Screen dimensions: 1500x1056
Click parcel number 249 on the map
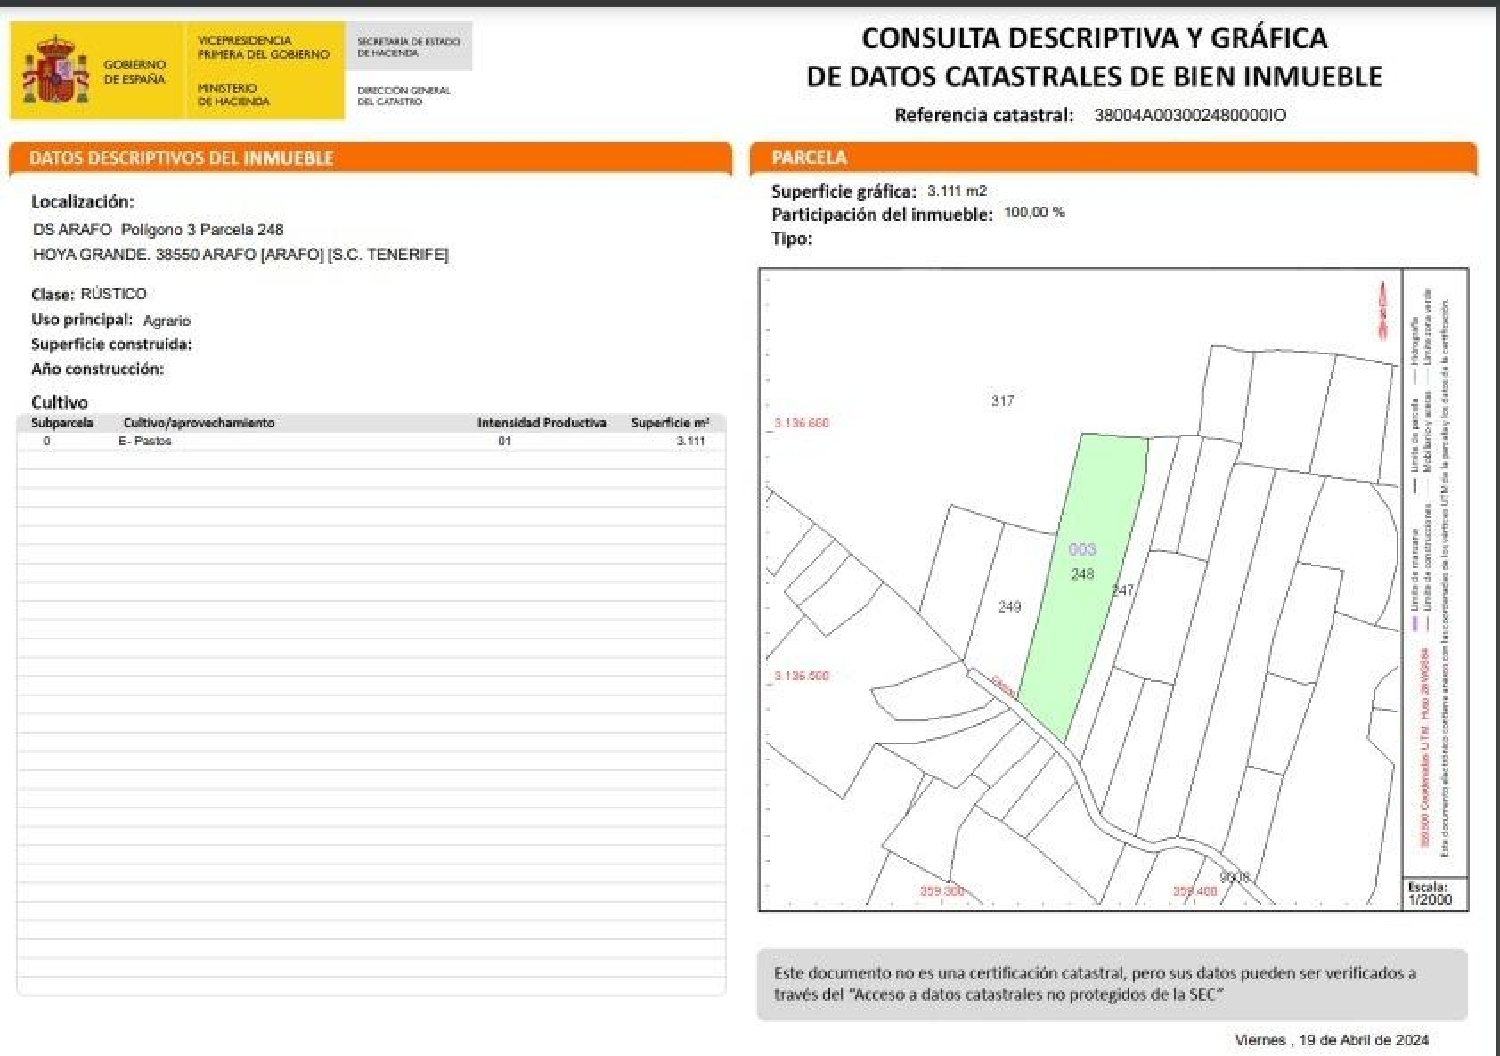coord(1009,607)
